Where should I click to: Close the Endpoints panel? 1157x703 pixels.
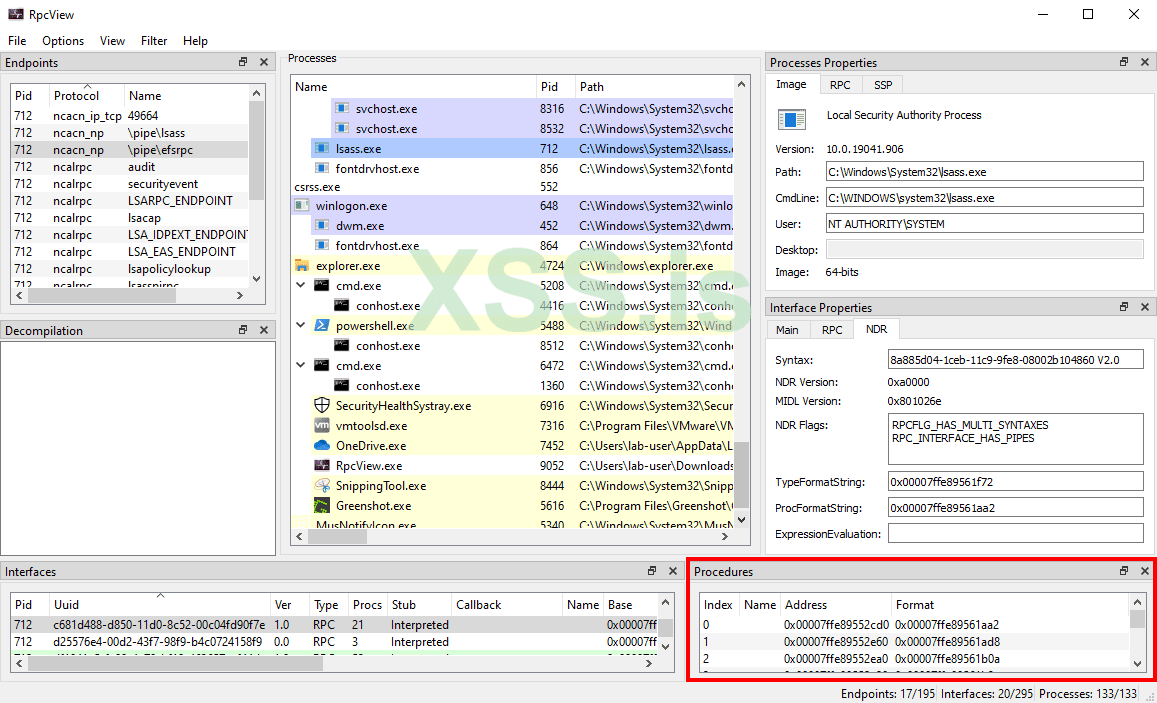pyautogui.click(x=263, y=62)
